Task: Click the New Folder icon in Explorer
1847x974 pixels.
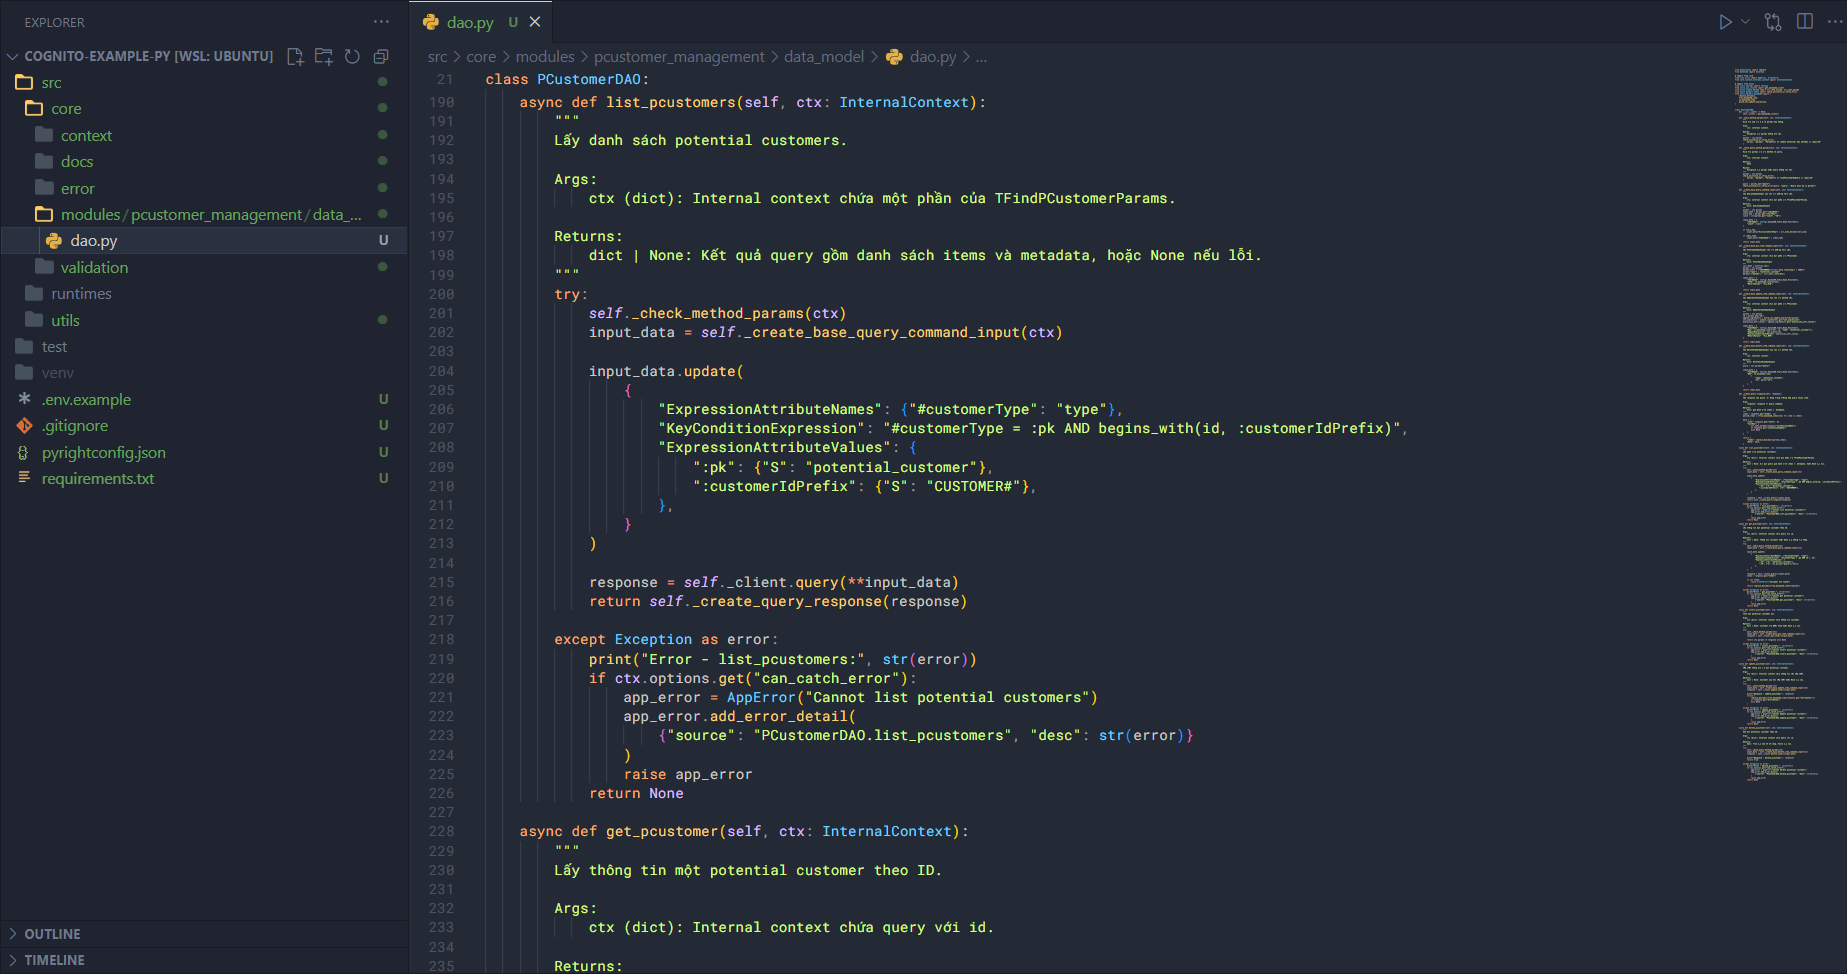Action: pos(324,56)
